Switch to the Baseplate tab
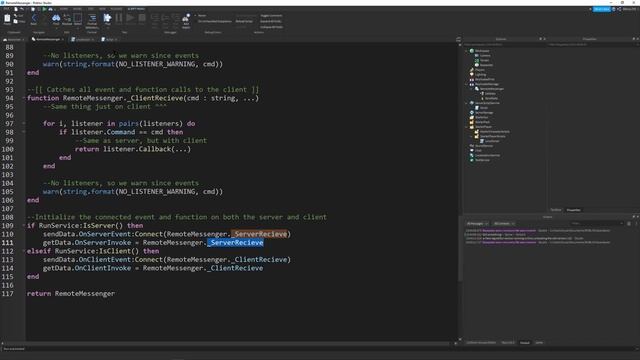 click(x=13, y=39)
